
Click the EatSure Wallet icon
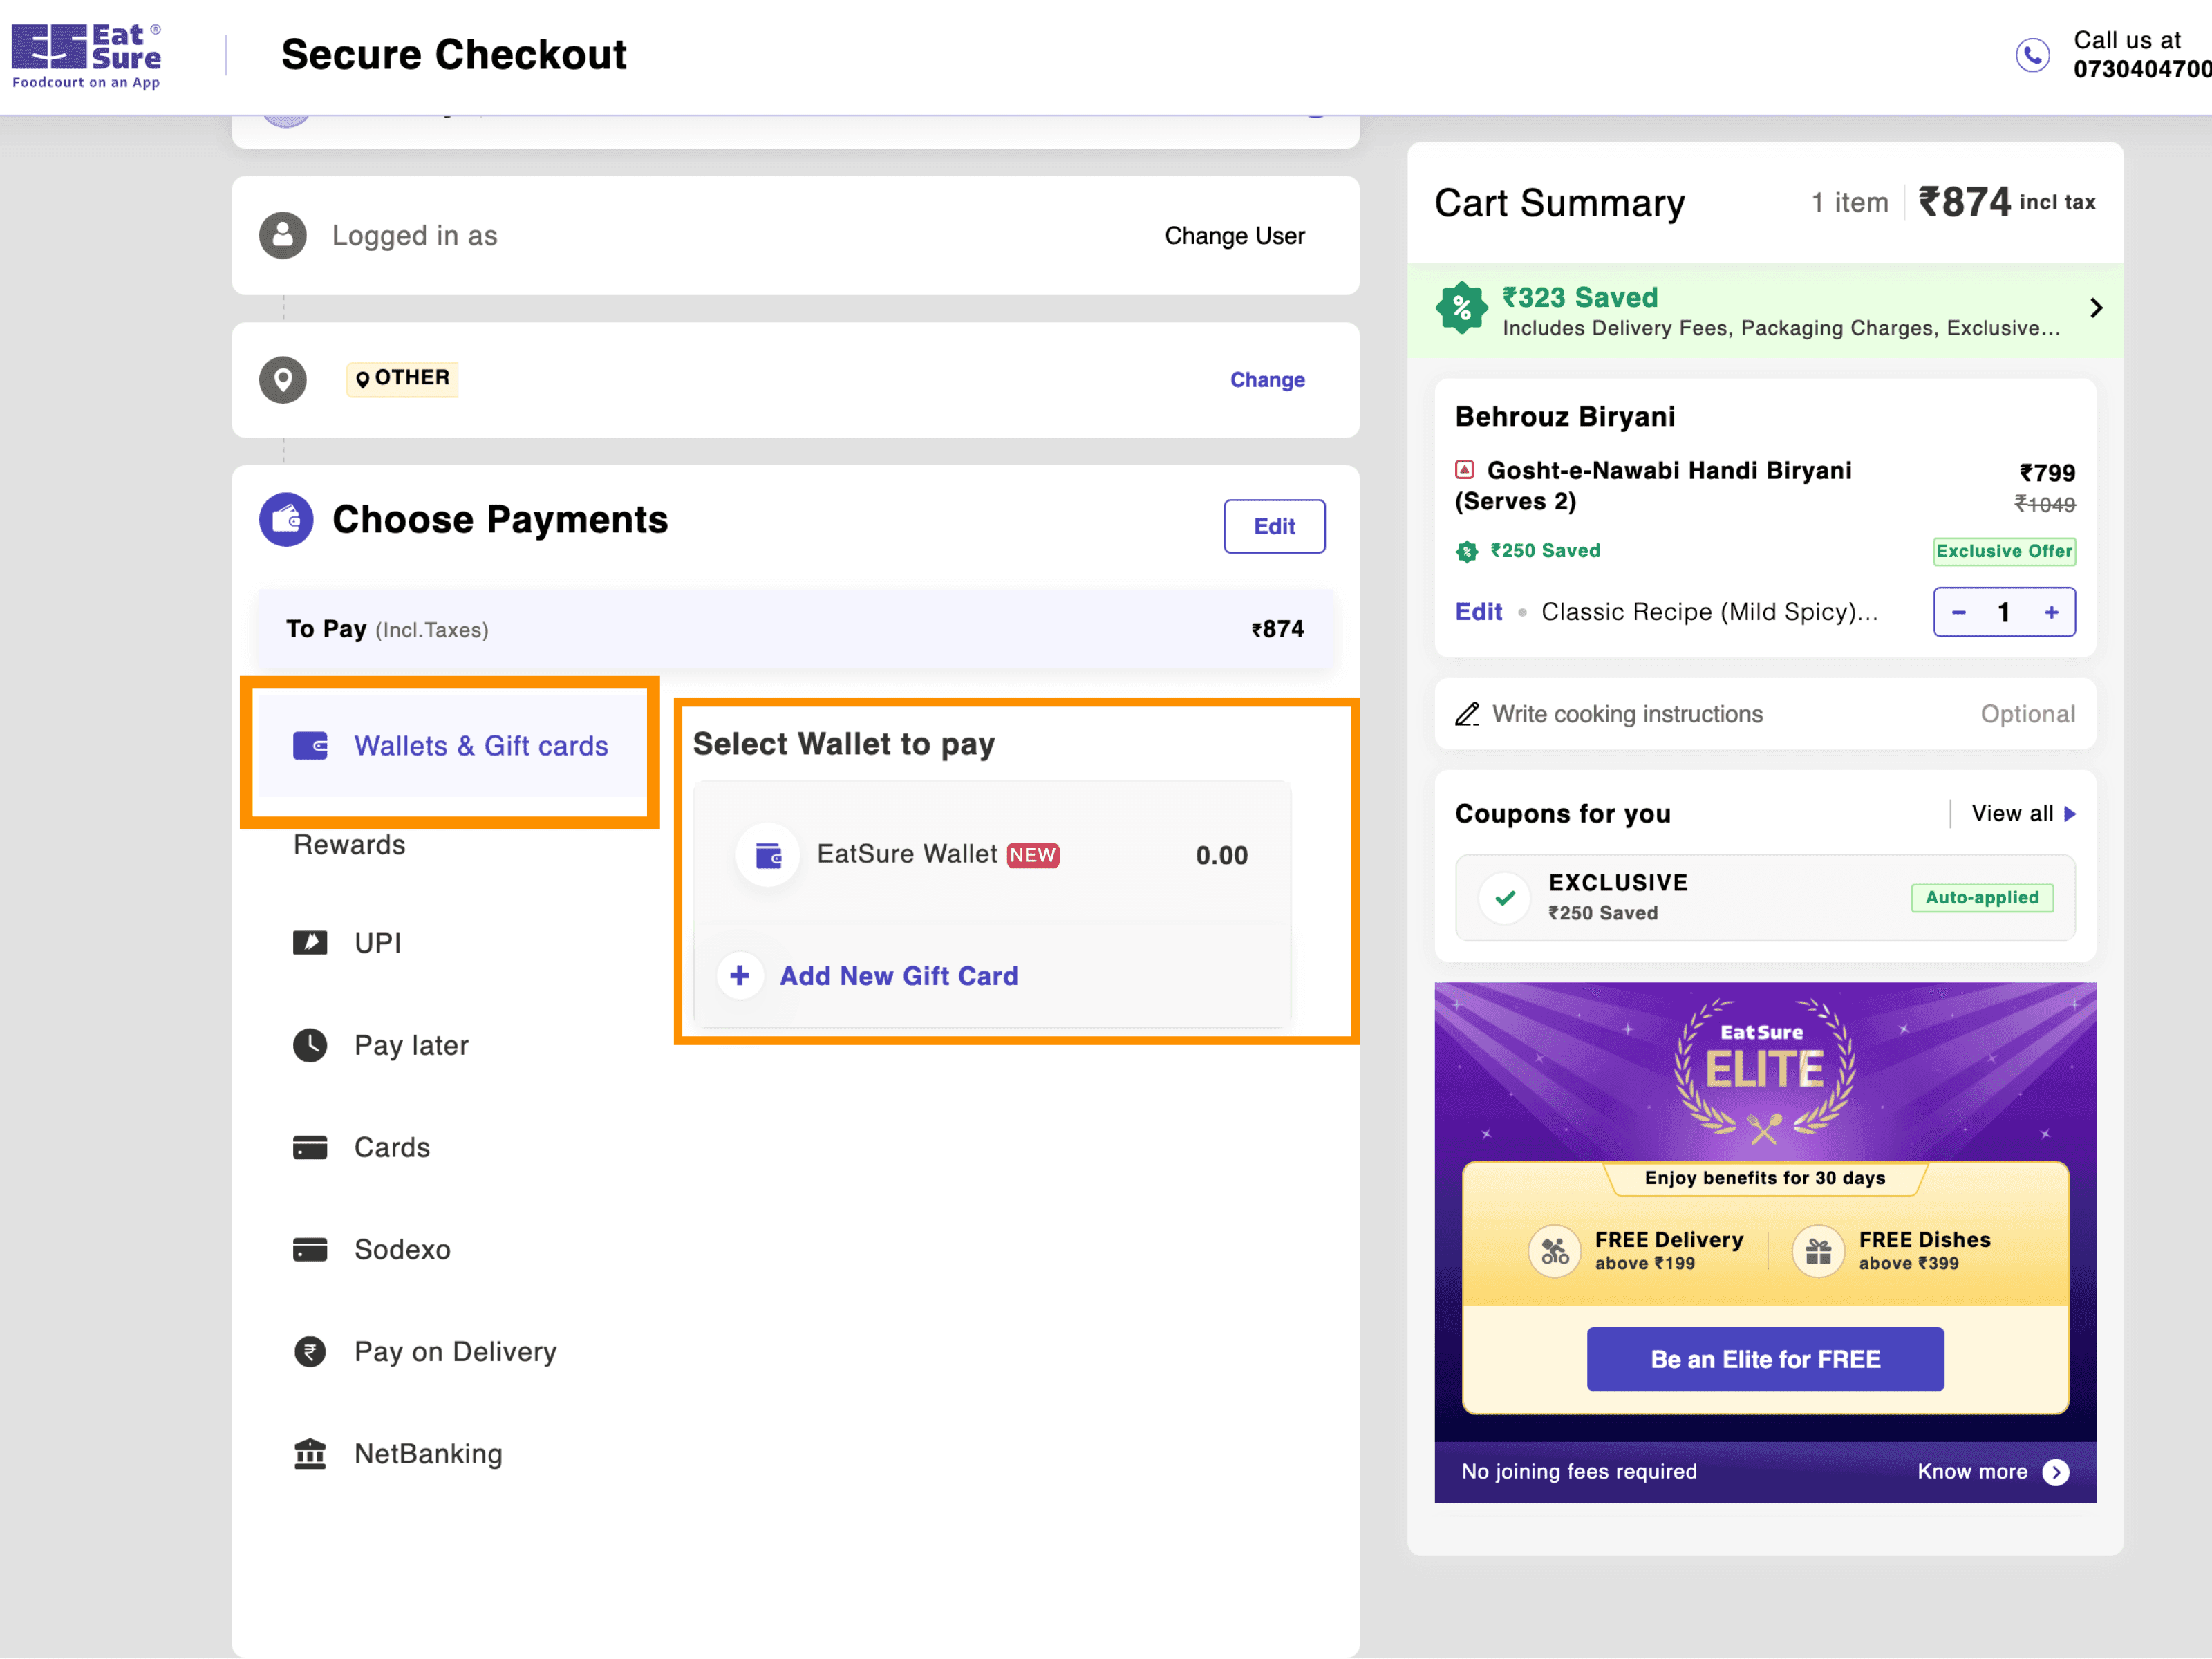click(x=768, y=855)
